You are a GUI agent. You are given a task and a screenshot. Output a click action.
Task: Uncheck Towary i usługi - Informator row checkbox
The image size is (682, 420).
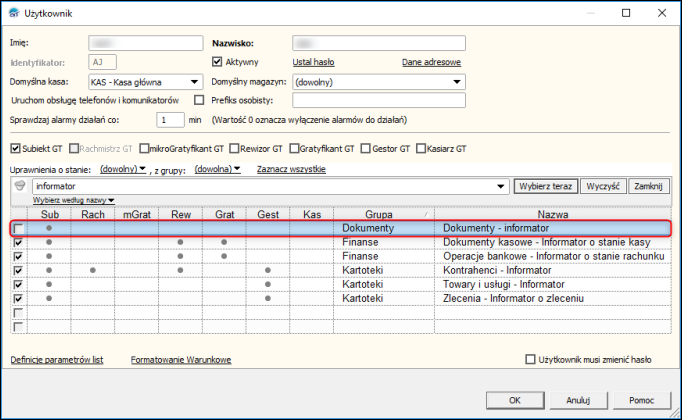(x=18, y=284)
